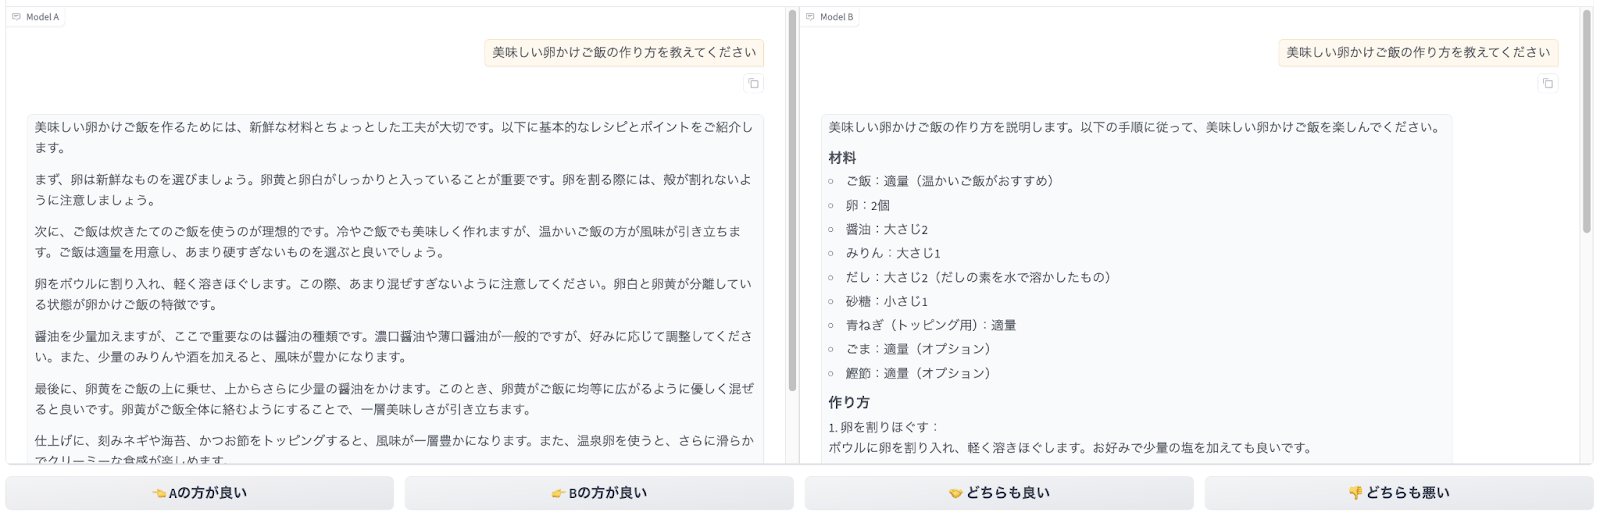Click the user prompt bubble in Model B
Screen dimensions: 1600x516
tap(1418, 53)
